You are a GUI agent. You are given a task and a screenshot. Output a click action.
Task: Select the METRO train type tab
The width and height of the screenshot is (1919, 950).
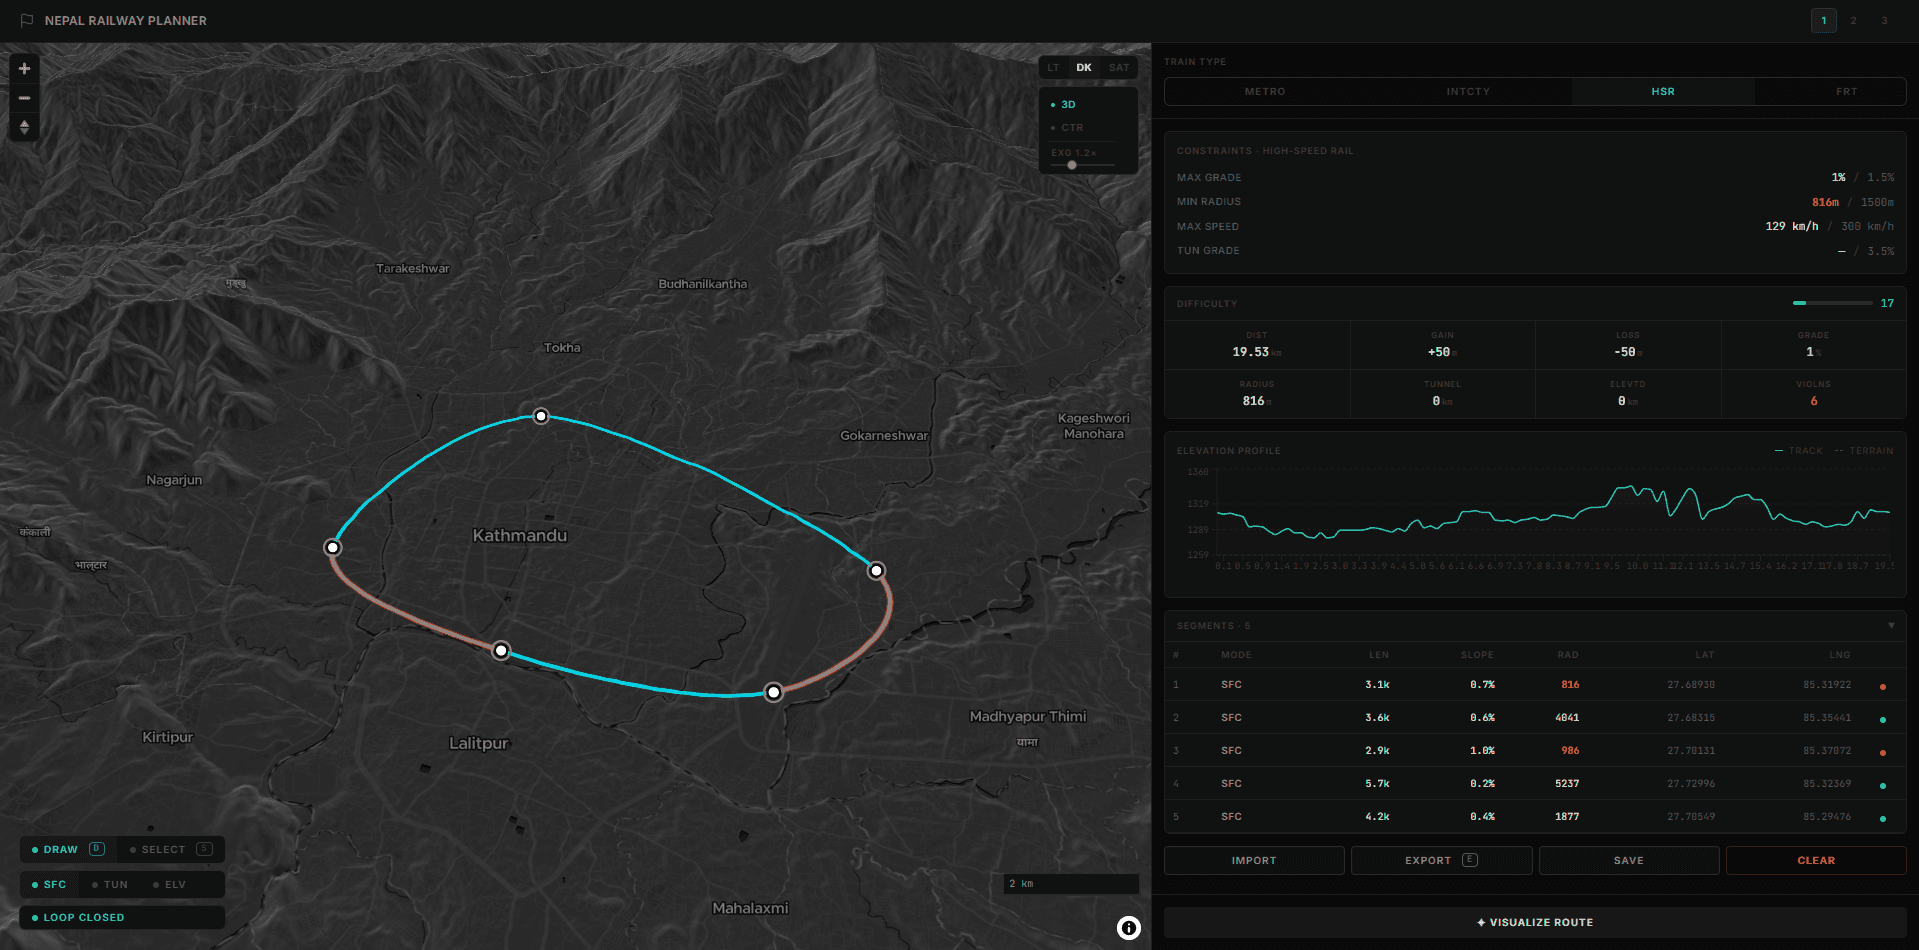[1265, 92]
